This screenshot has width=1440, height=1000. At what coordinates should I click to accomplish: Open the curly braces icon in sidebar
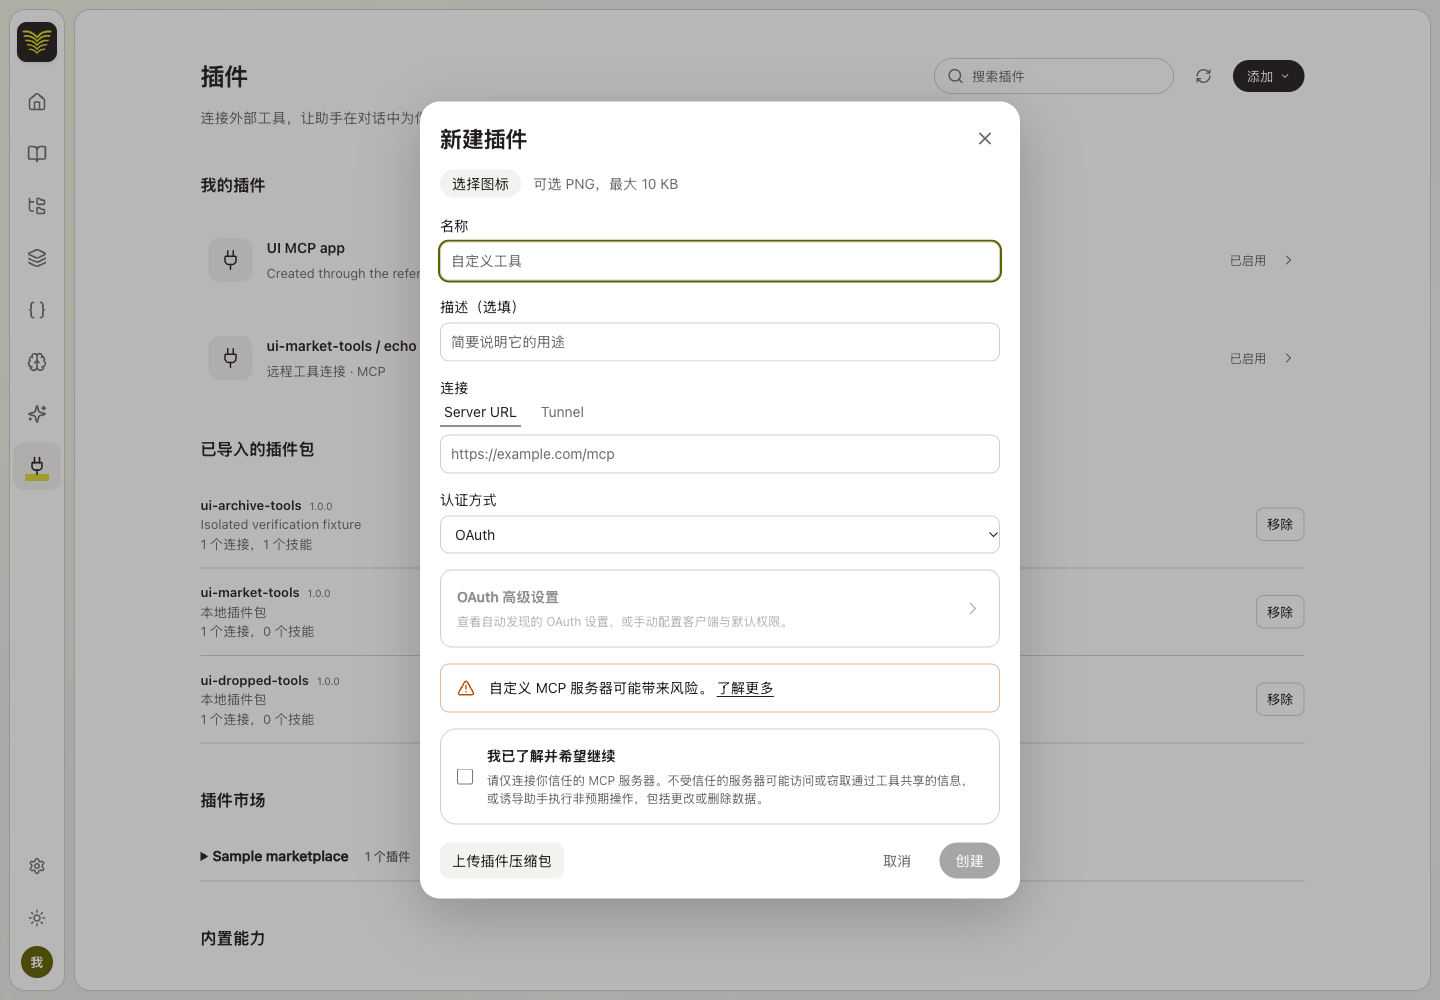tap(37, 310)
